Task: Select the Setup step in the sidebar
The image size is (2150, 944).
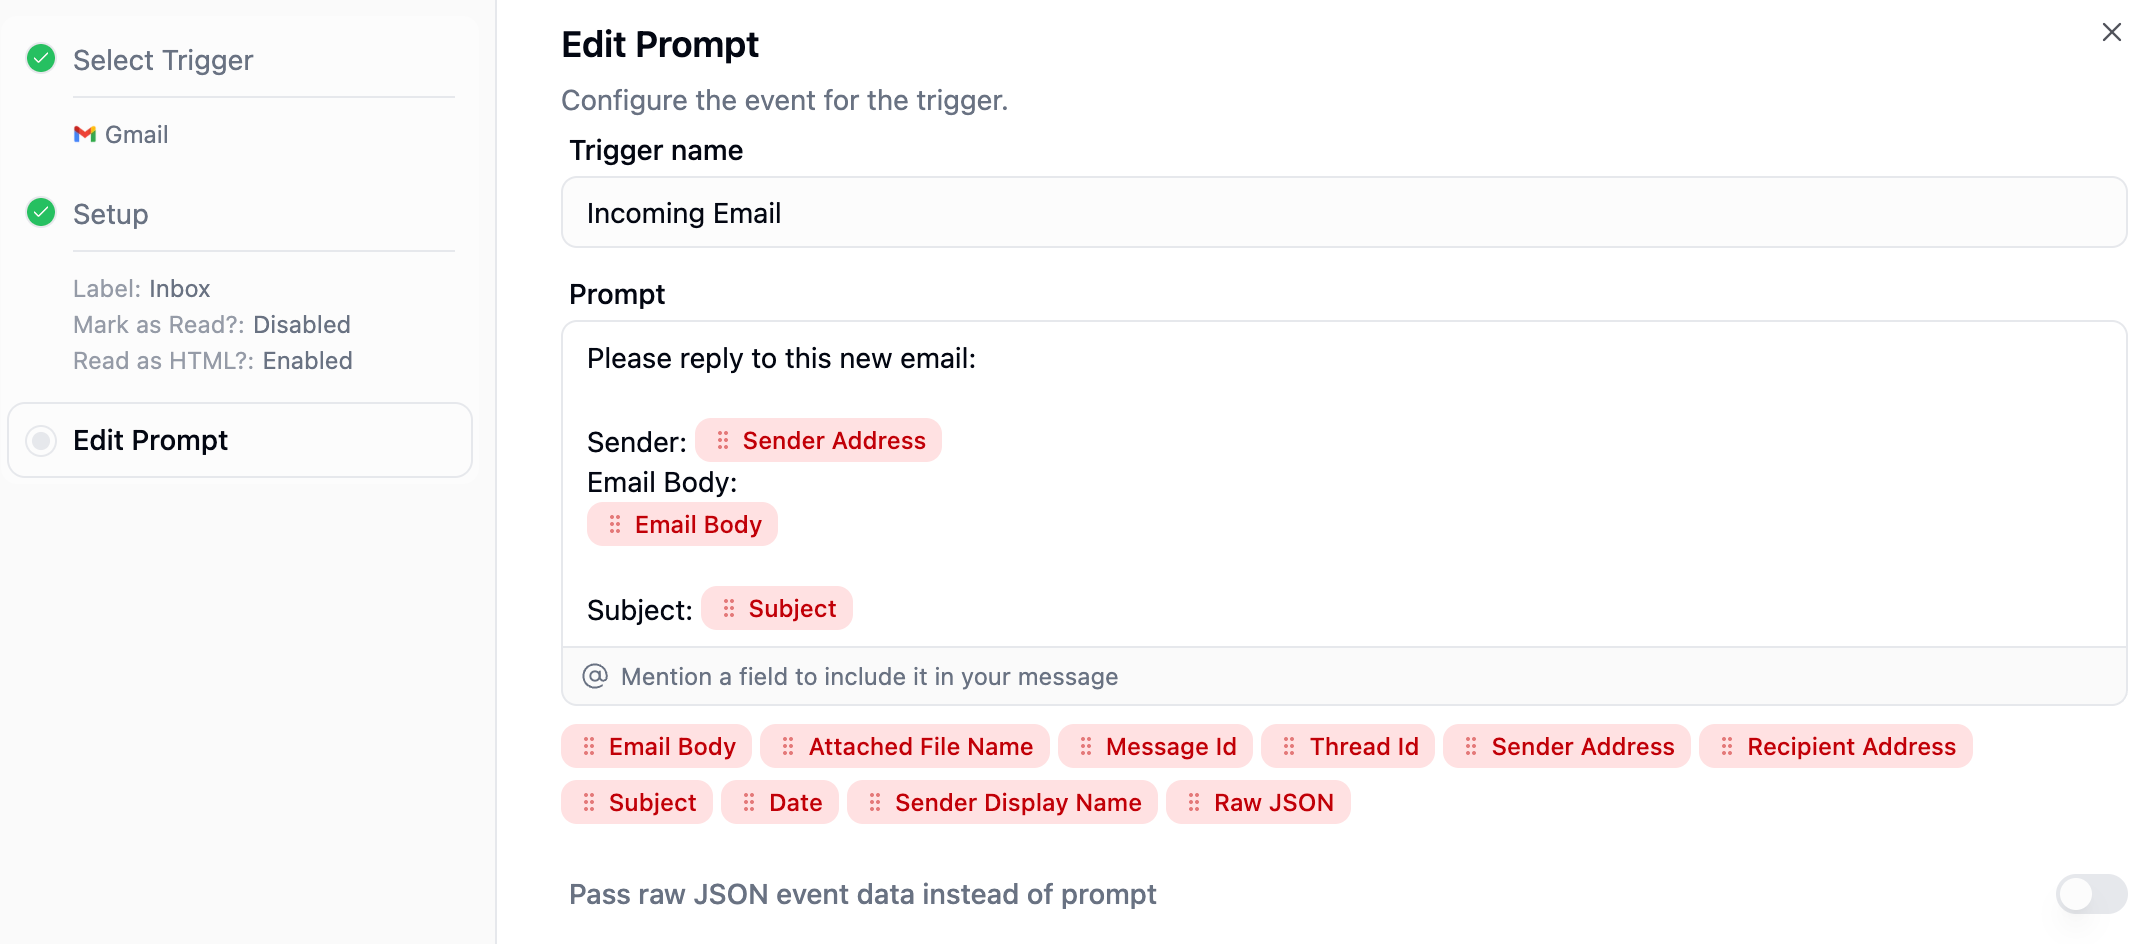Action: pyautogui.click(x=110, y=213)
